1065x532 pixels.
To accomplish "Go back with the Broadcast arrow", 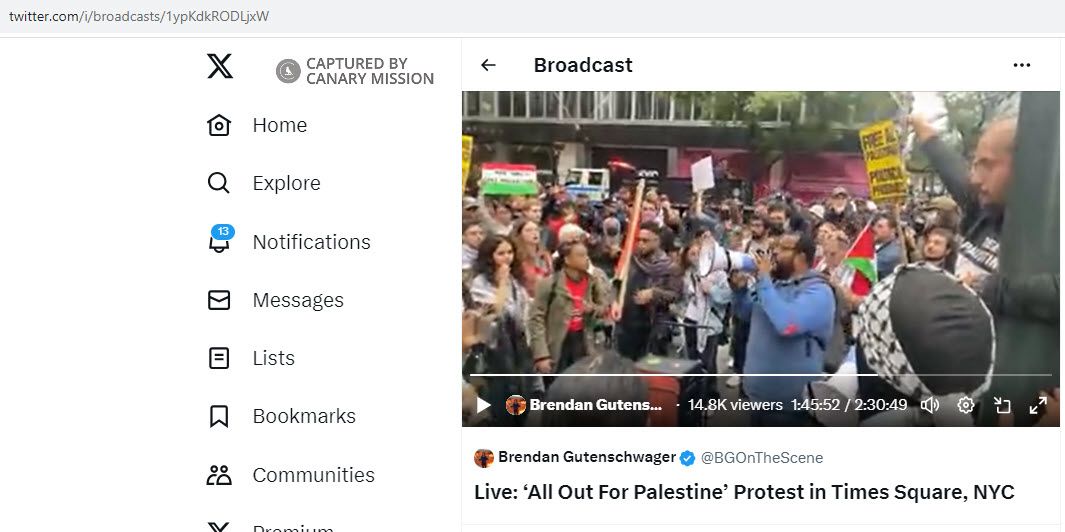I will (x=488, y=65).
